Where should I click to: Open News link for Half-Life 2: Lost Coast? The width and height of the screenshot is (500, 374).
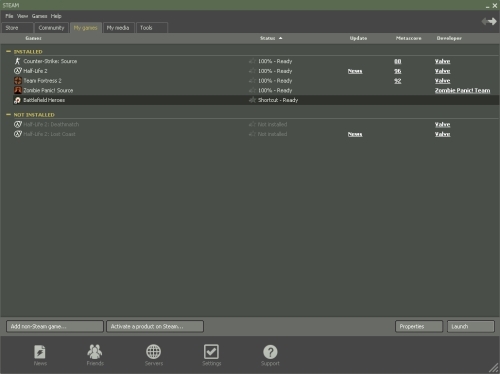355,134
